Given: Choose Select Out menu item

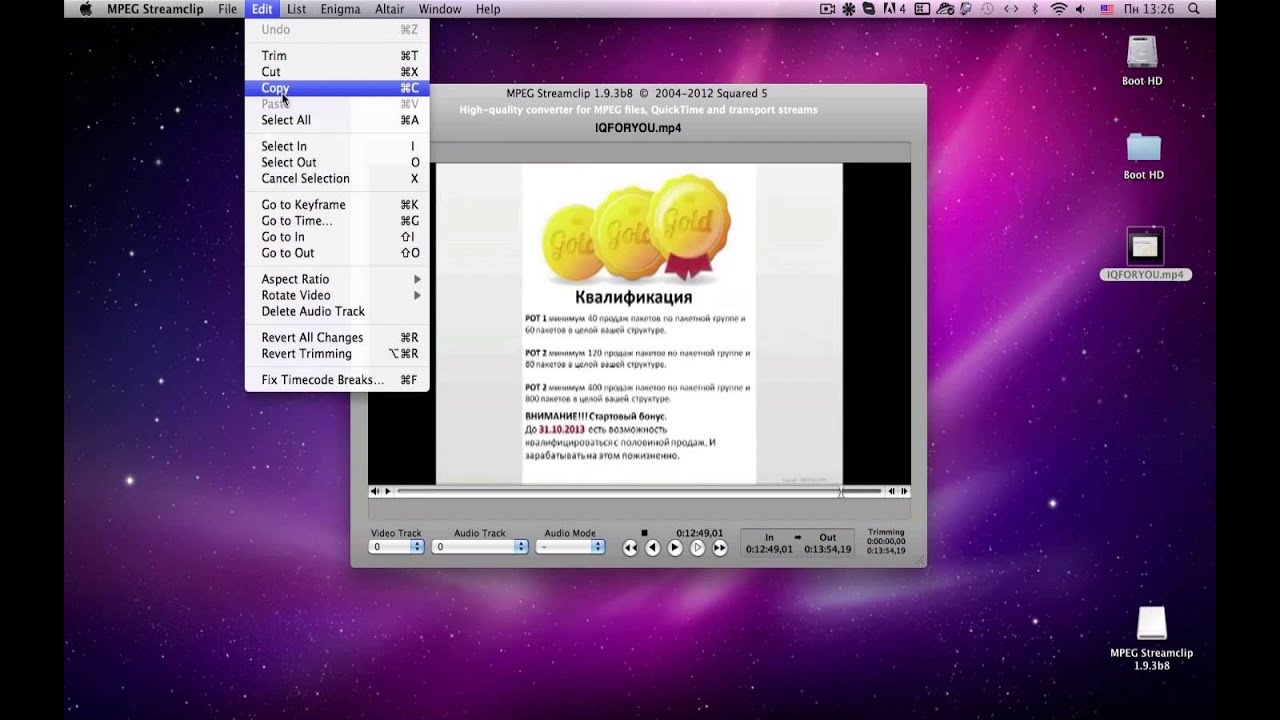Looking at the screenshot, I should (x=337, y=162).
